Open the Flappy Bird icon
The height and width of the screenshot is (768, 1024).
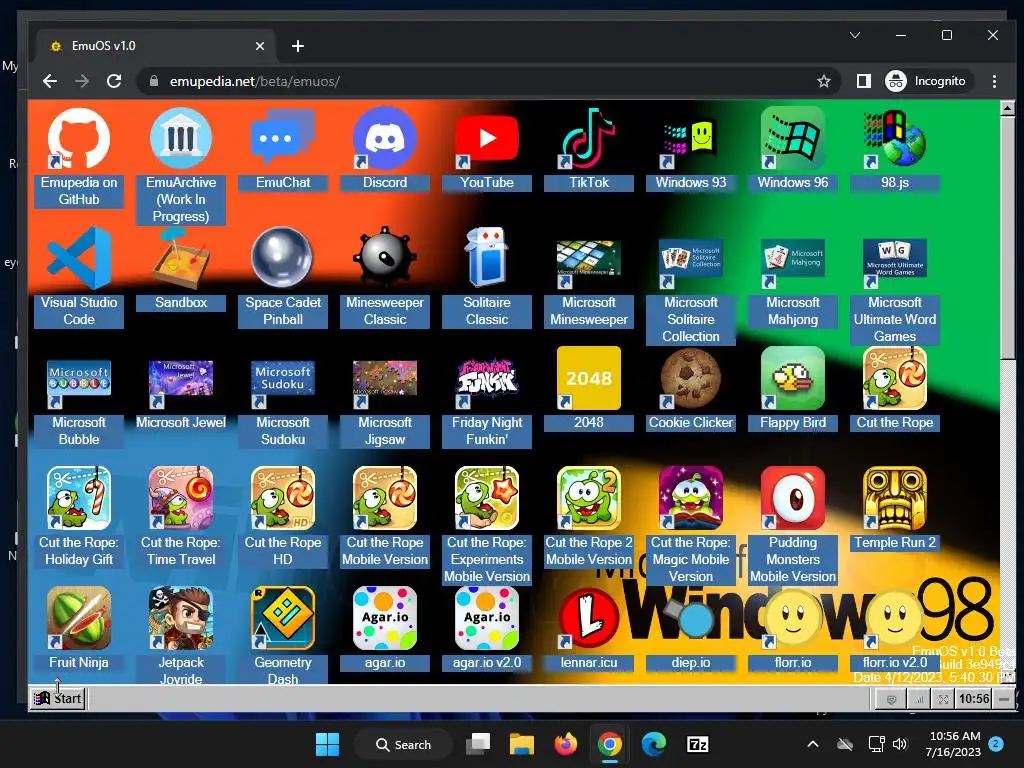pos(793,378)
